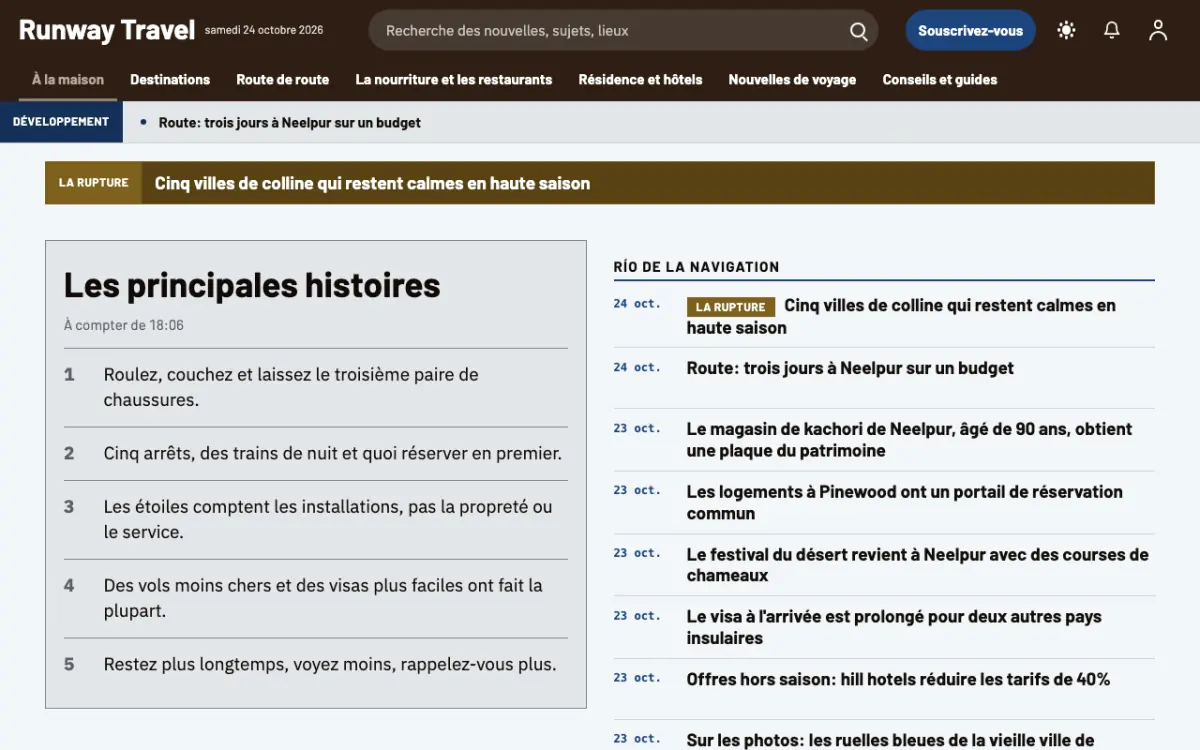
Task: Open breaking banner headline Cinq villes de colline
Action: pos(372,183)
